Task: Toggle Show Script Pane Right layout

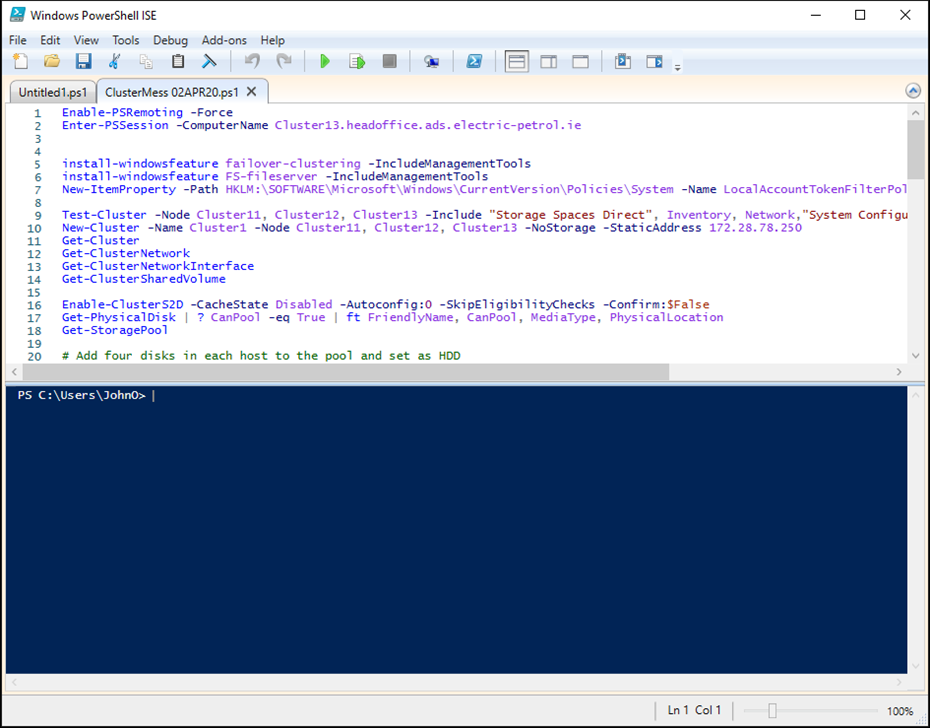Action: (x=548, y=62)
